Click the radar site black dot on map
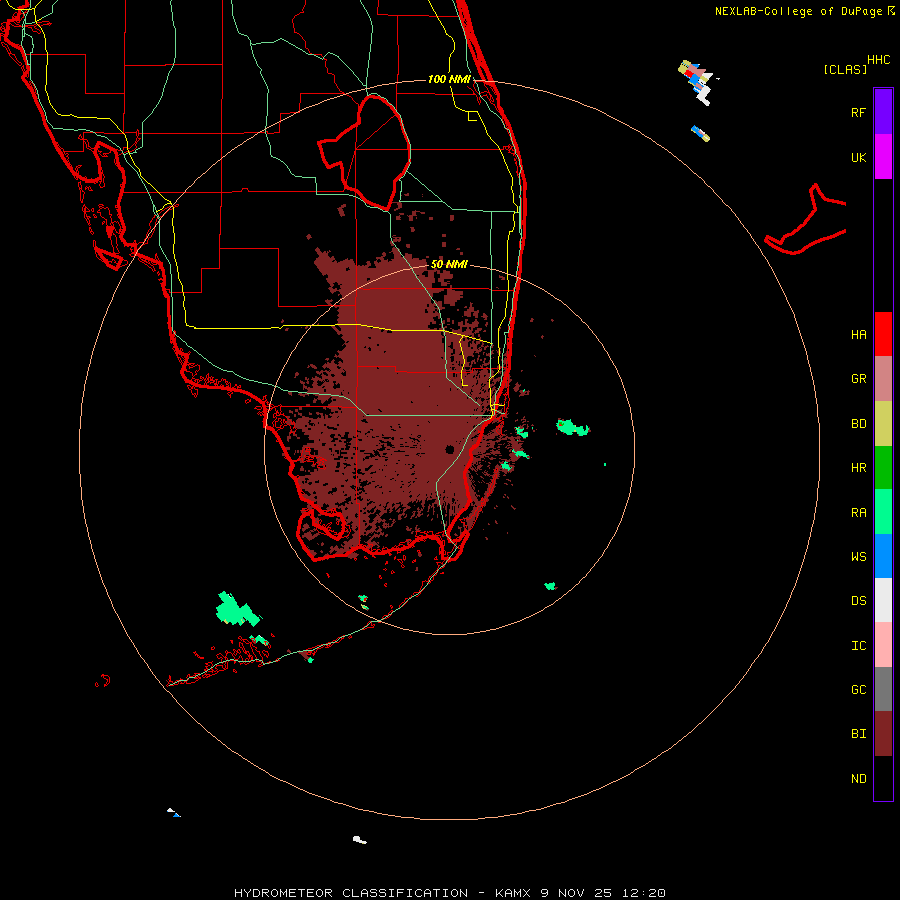Screen dimensions: 900x900 [450, 449]
